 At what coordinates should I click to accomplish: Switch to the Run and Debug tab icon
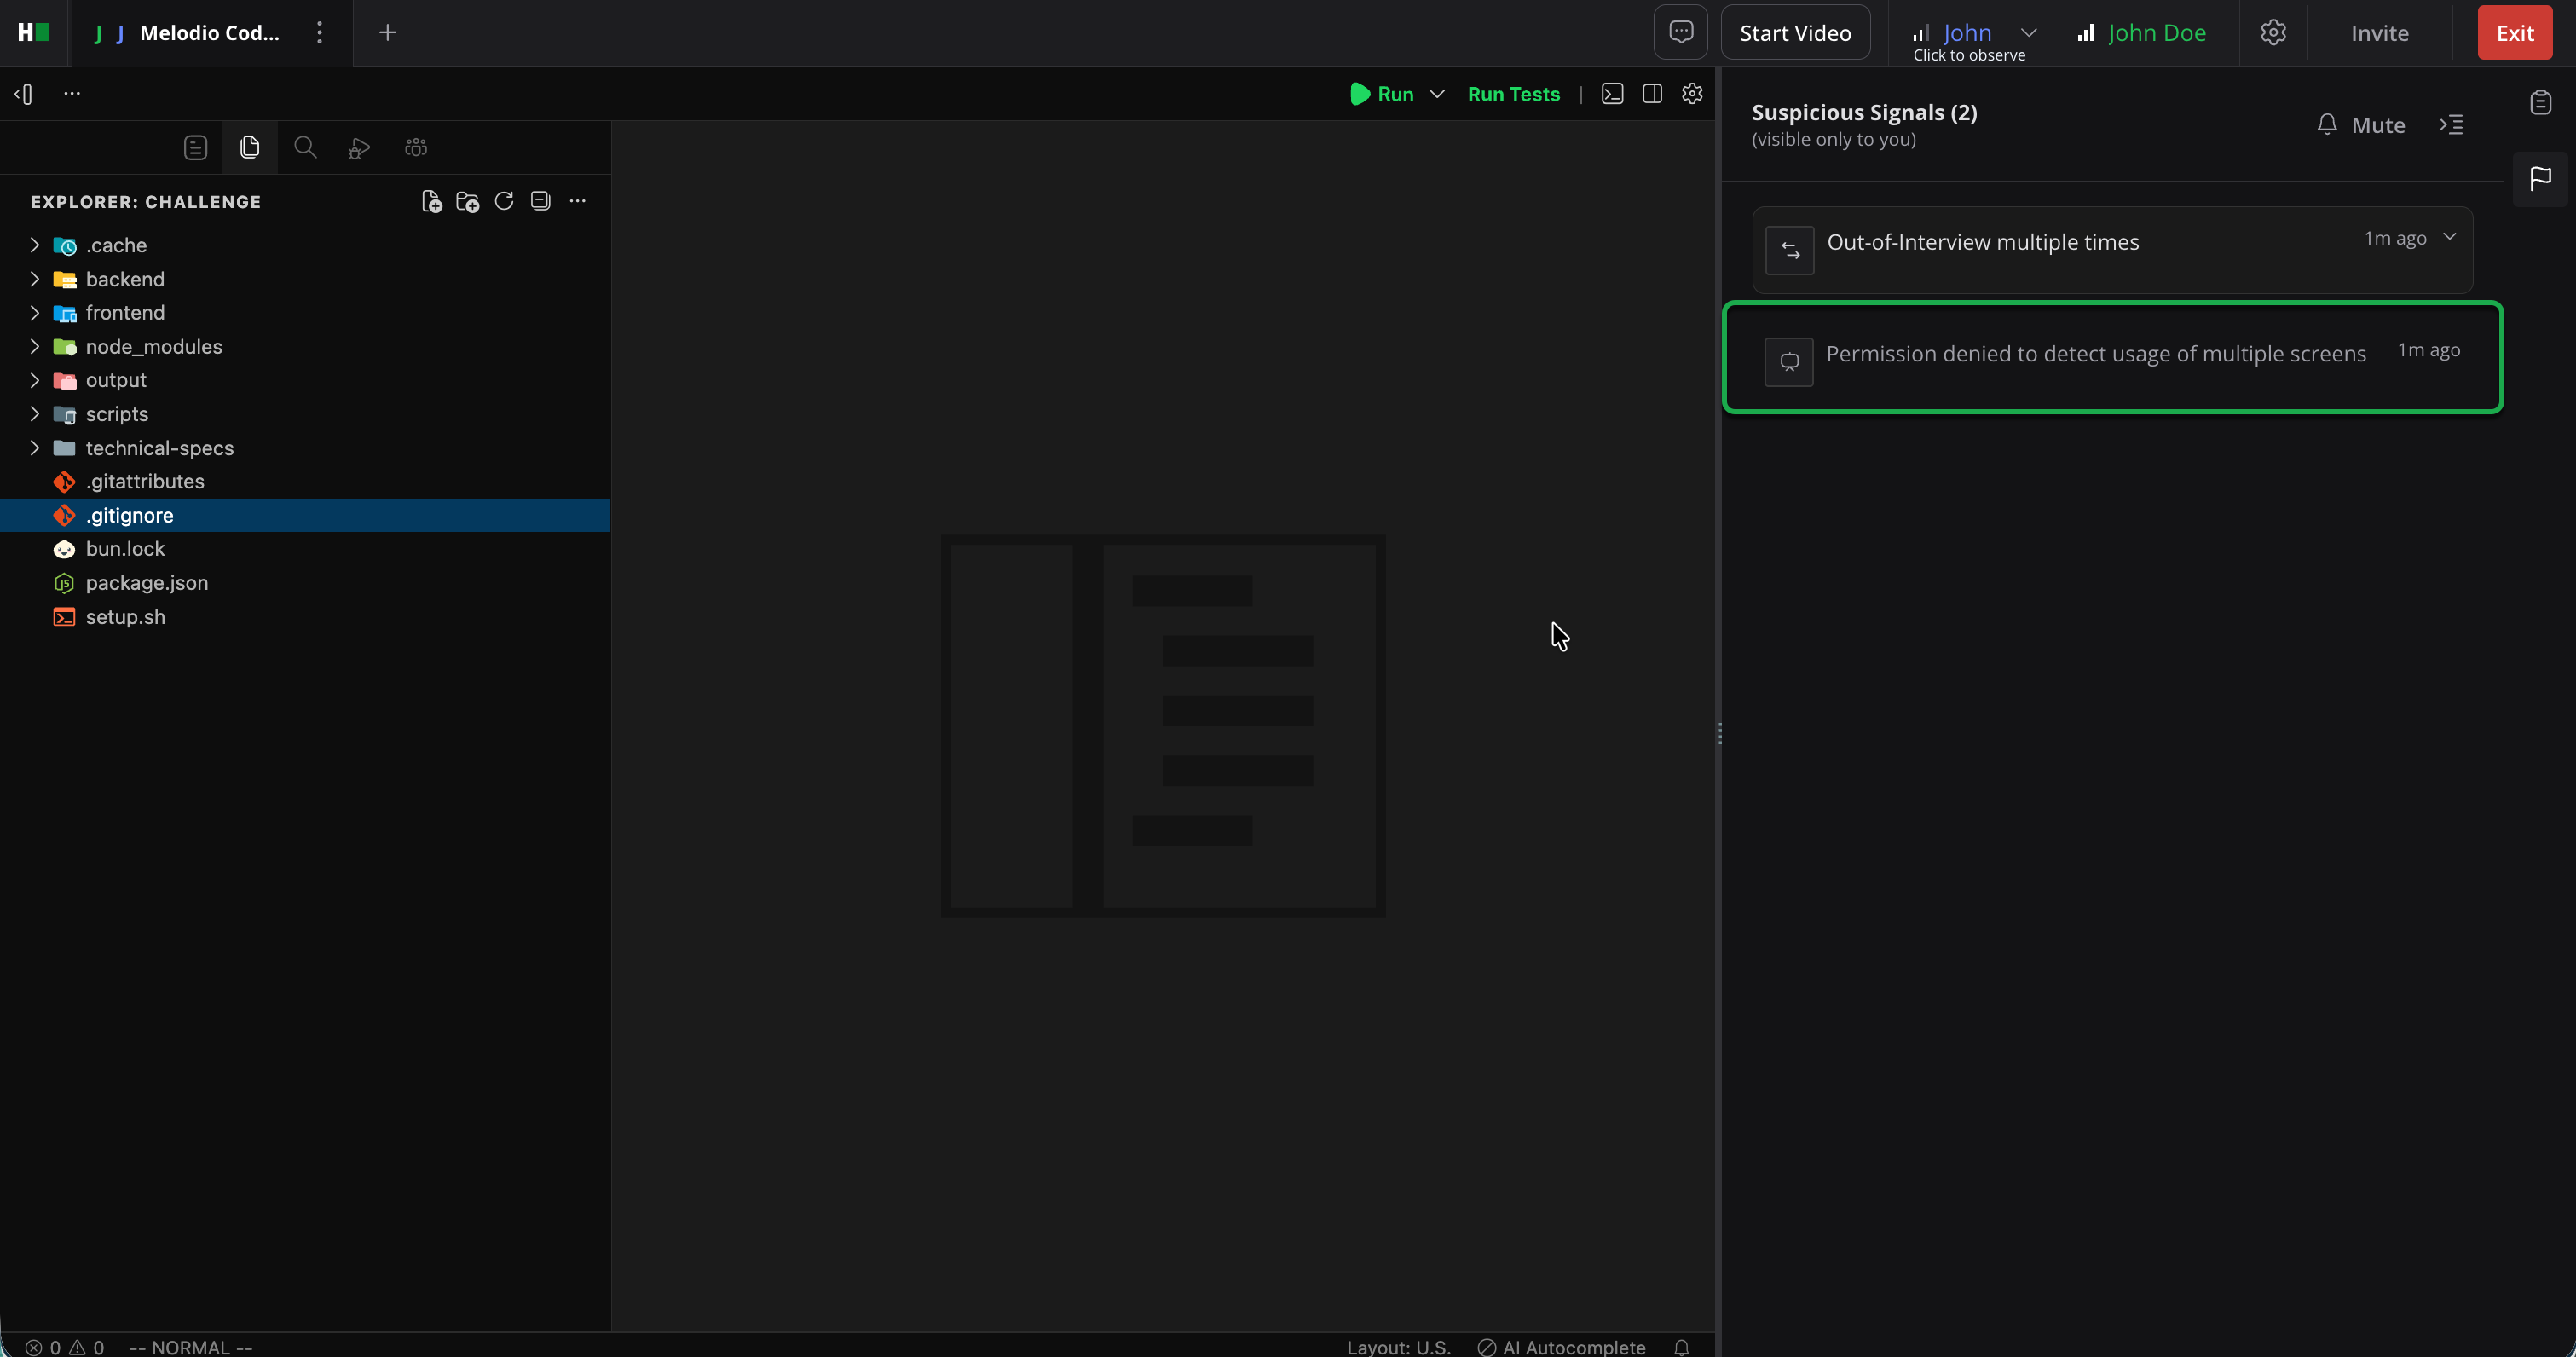[x=359, y=148]
